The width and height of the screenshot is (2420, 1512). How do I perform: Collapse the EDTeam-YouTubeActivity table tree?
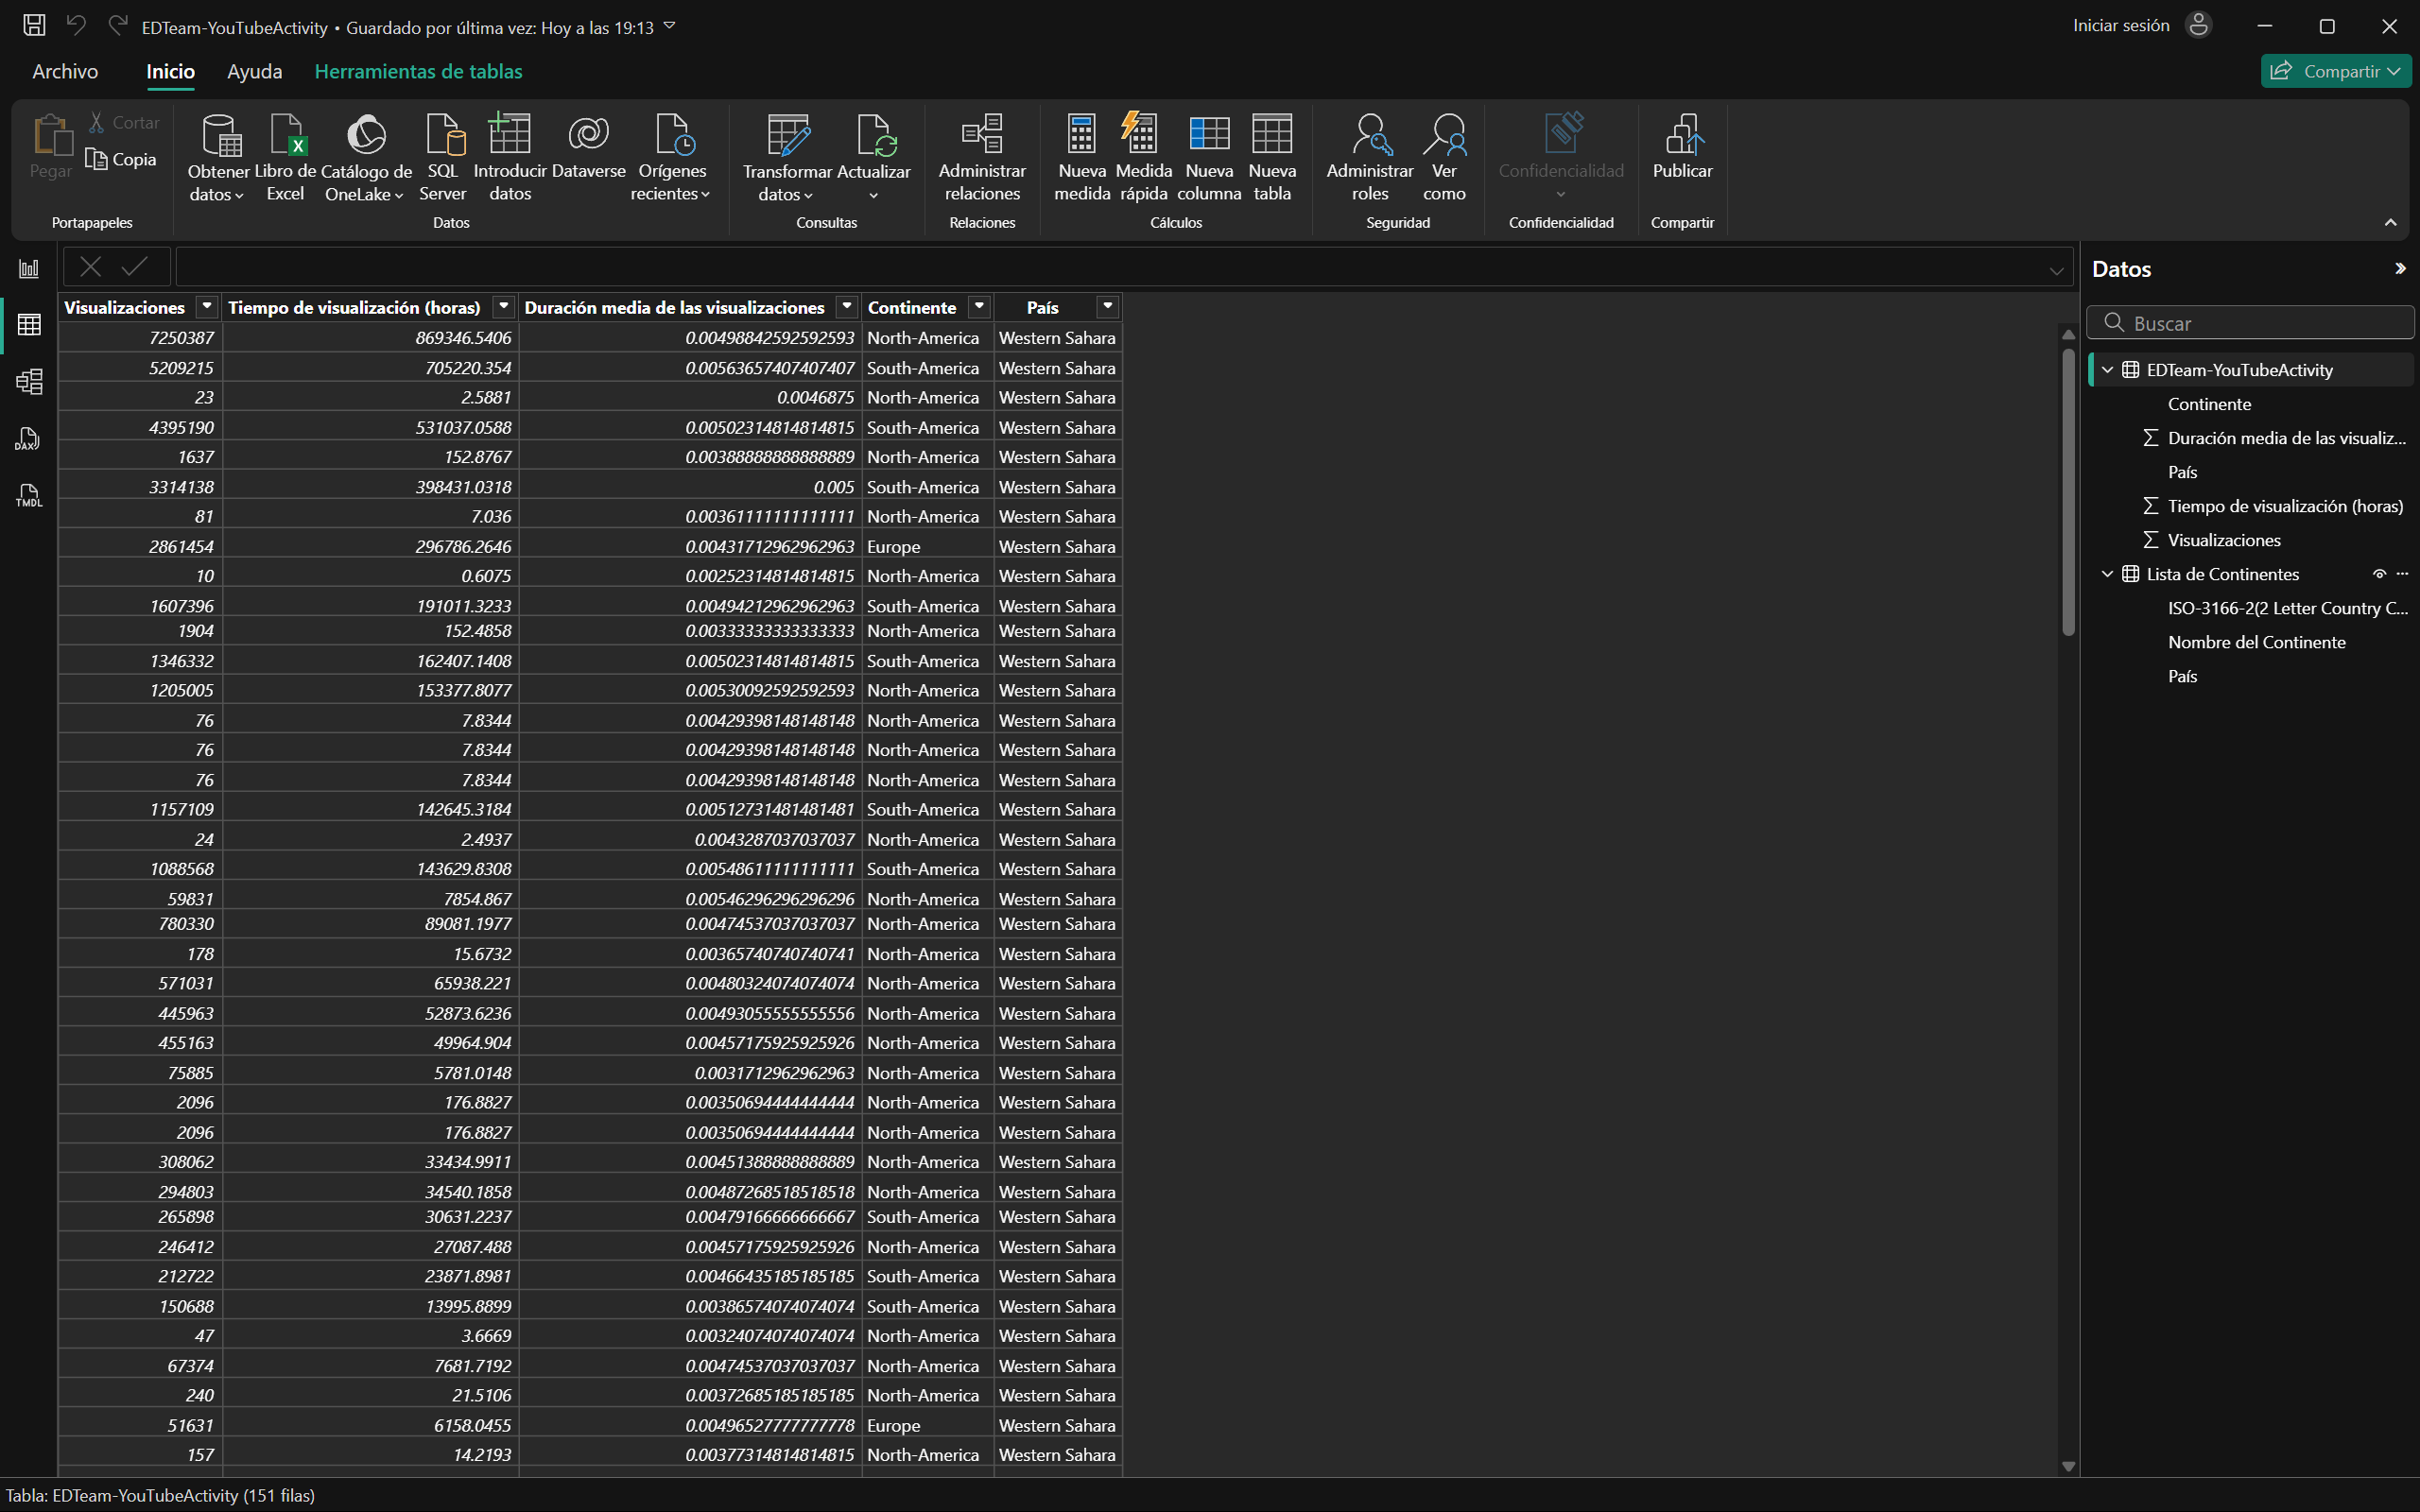(x=2106, y=370)
